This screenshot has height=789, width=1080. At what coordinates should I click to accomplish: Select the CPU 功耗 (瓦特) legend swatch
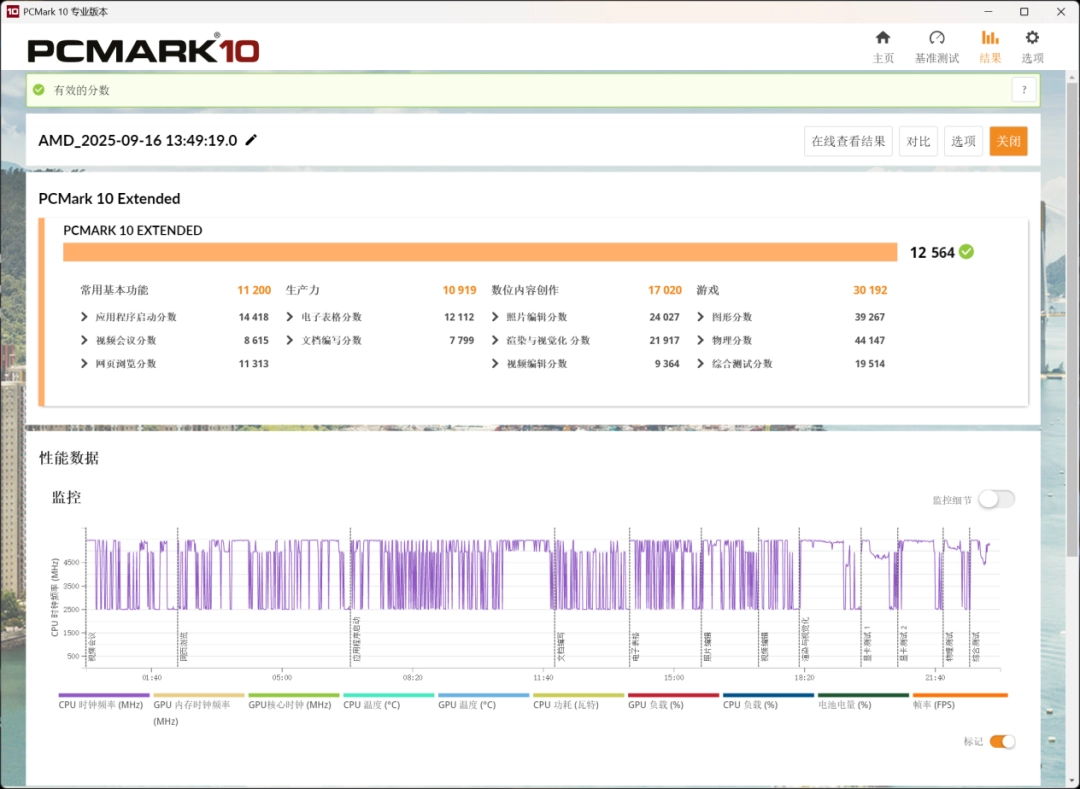[579, 695]
